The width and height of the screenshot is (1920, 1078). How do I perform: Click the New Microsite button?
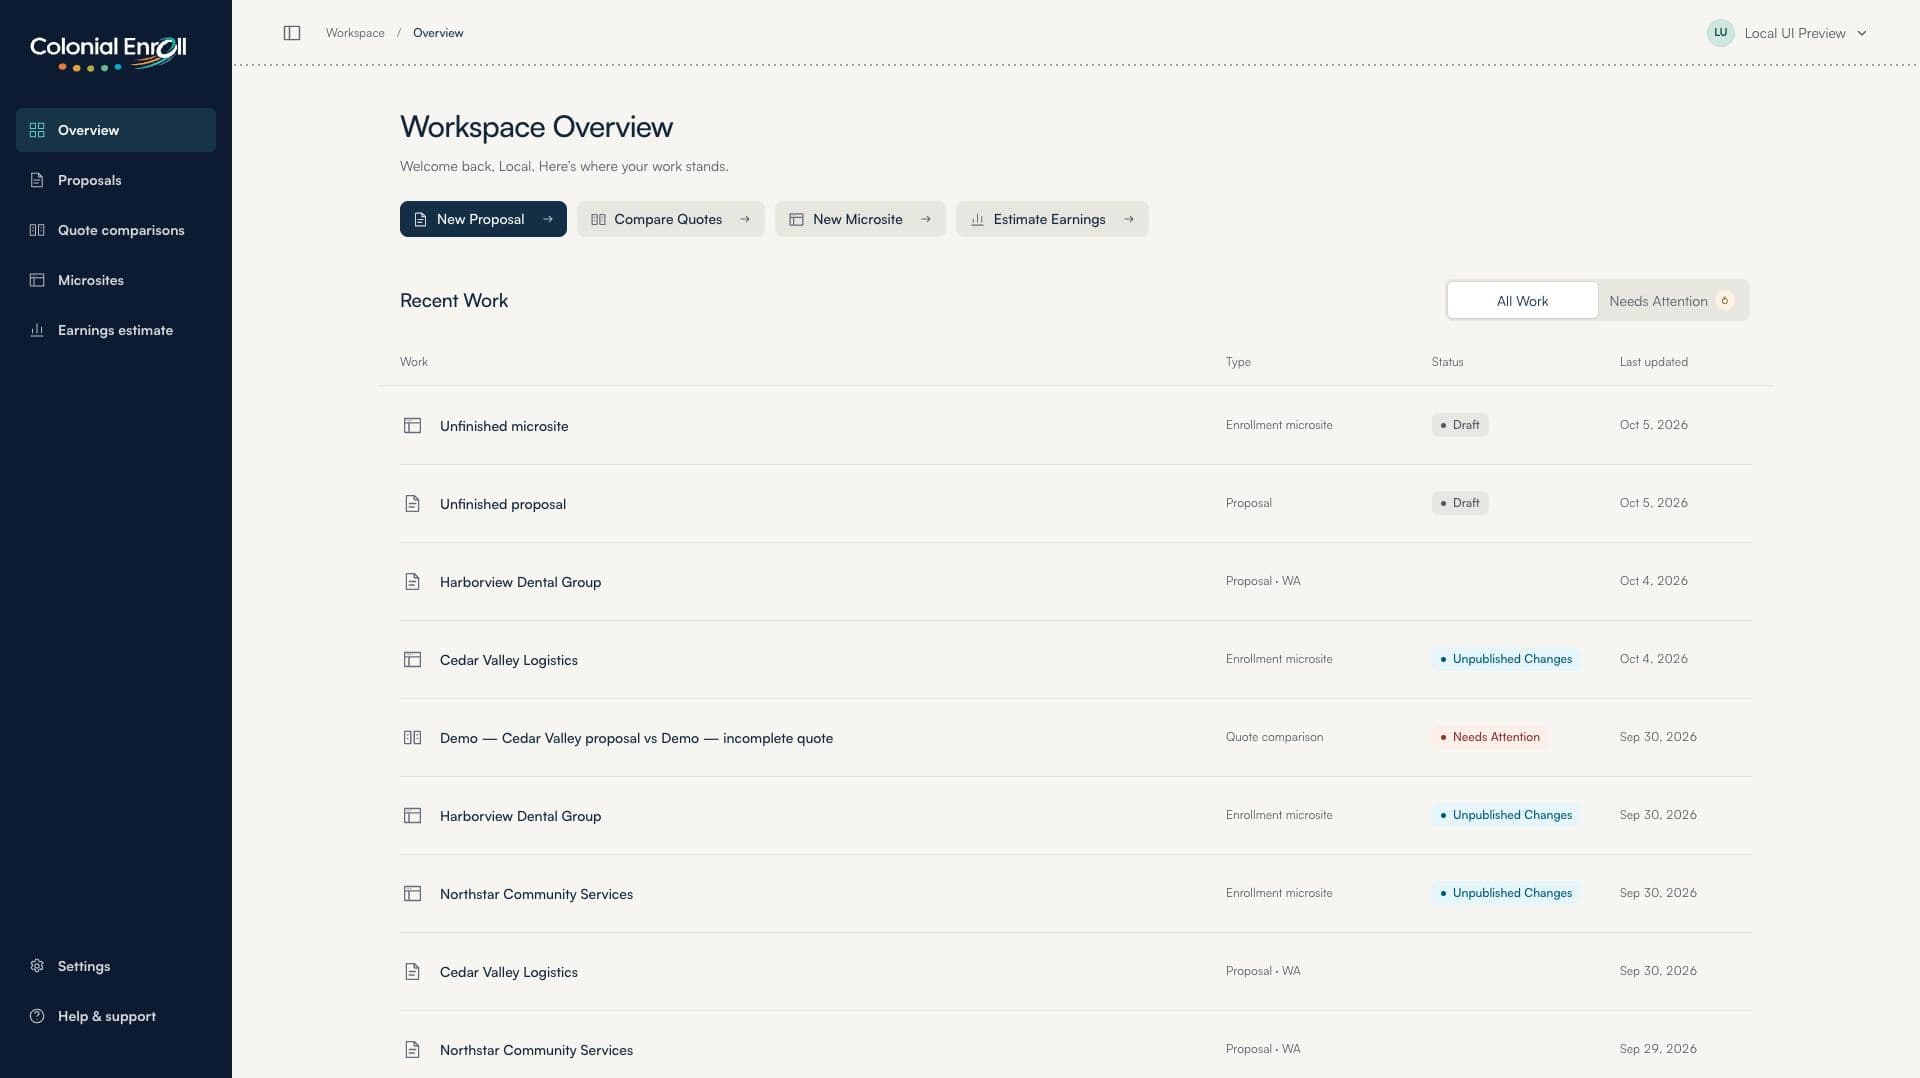coord(860,219)
